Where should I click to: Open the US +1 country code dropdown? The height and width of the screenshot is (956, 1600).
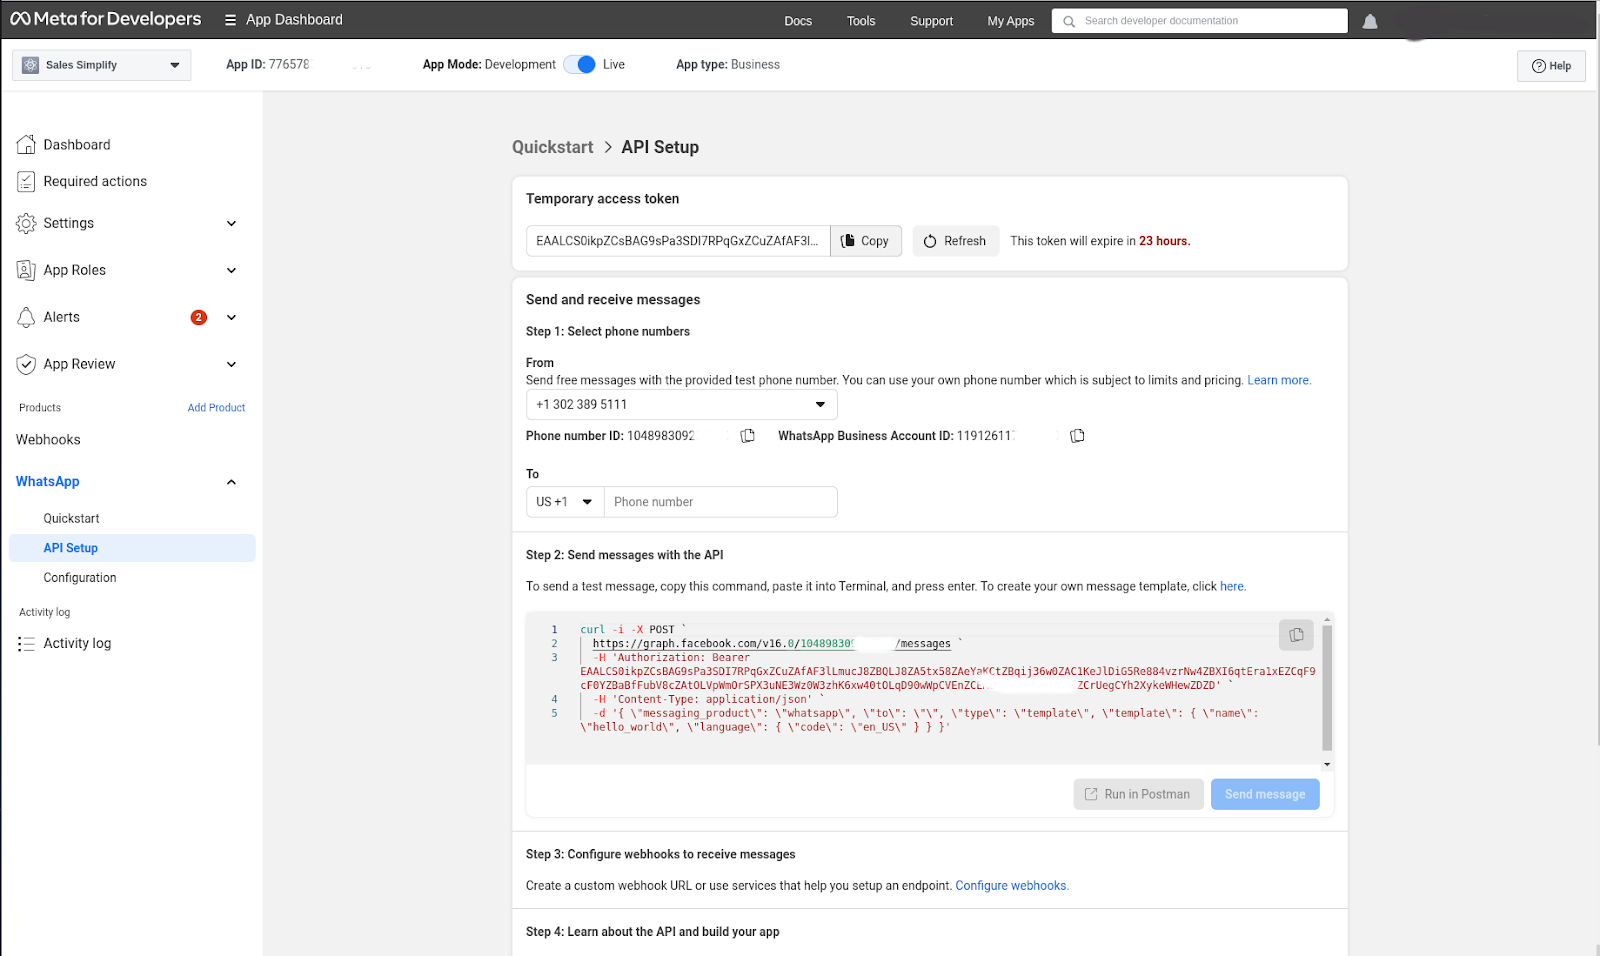coord(565,502)
